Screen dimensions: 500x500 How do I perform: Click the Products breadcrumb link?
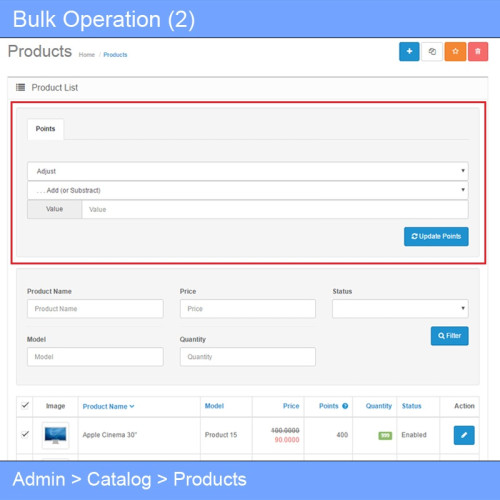pyautogui.click(x=115, y=55)
